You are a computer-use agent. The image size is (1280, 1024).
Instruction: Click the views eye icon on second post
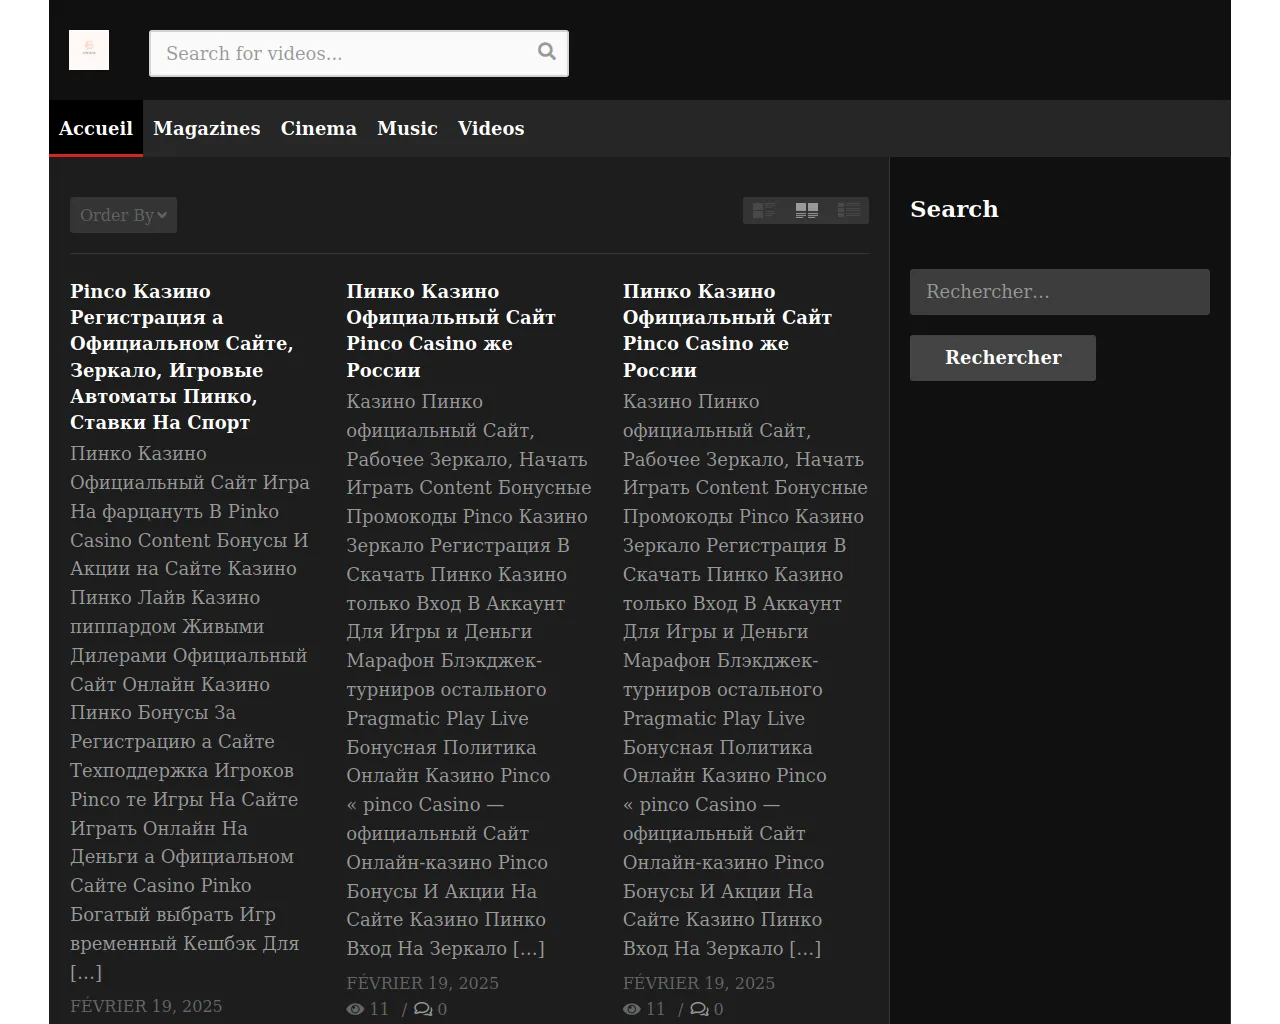(x=355, y=1009)
